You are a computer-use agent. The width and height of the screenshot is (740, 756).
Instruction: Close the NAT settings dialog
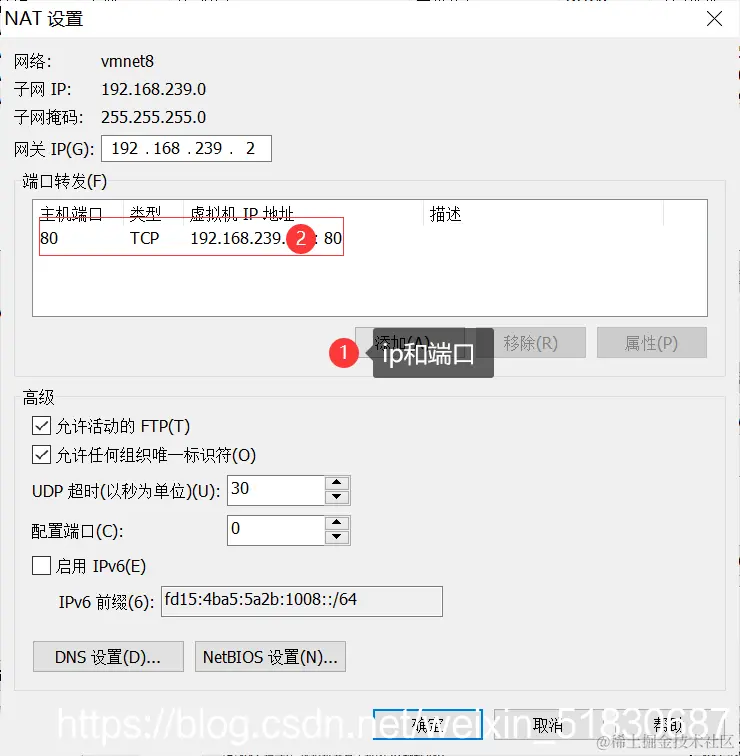pyautogui.click(x=714, y=19)
